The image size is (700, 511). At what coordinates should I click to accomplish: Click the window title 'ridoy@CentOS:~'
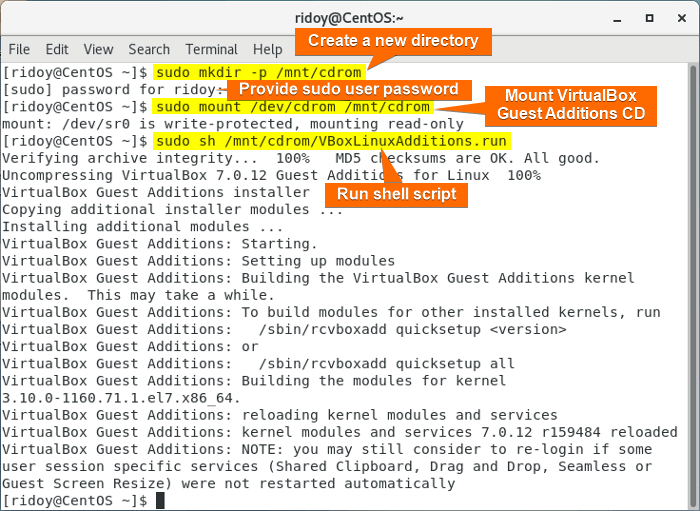[x=349, y=18]
